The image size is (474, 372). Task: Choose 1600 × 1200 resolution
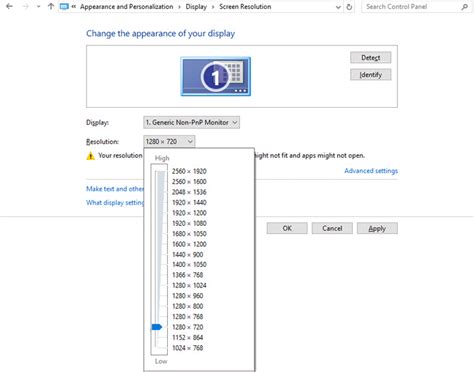click(189, 244)
